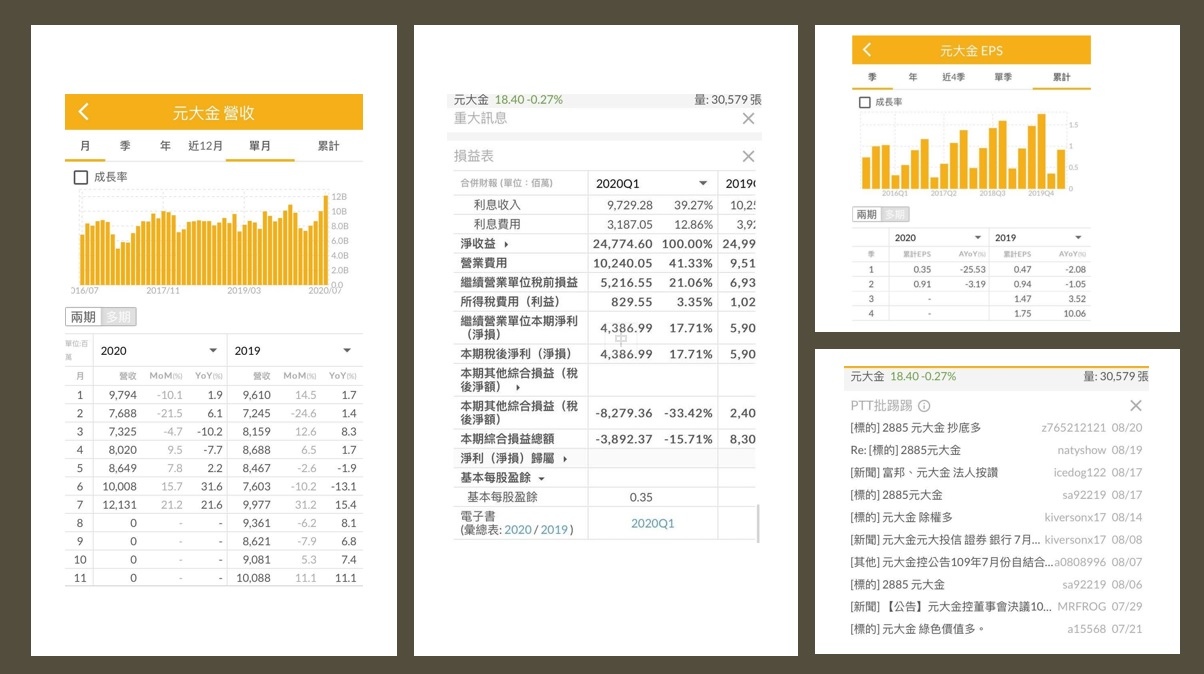Switch to the 季 tab in 營收
The height and width of the screenshot is (674, 1204).
pyautogui.click(x=125, y=146)
